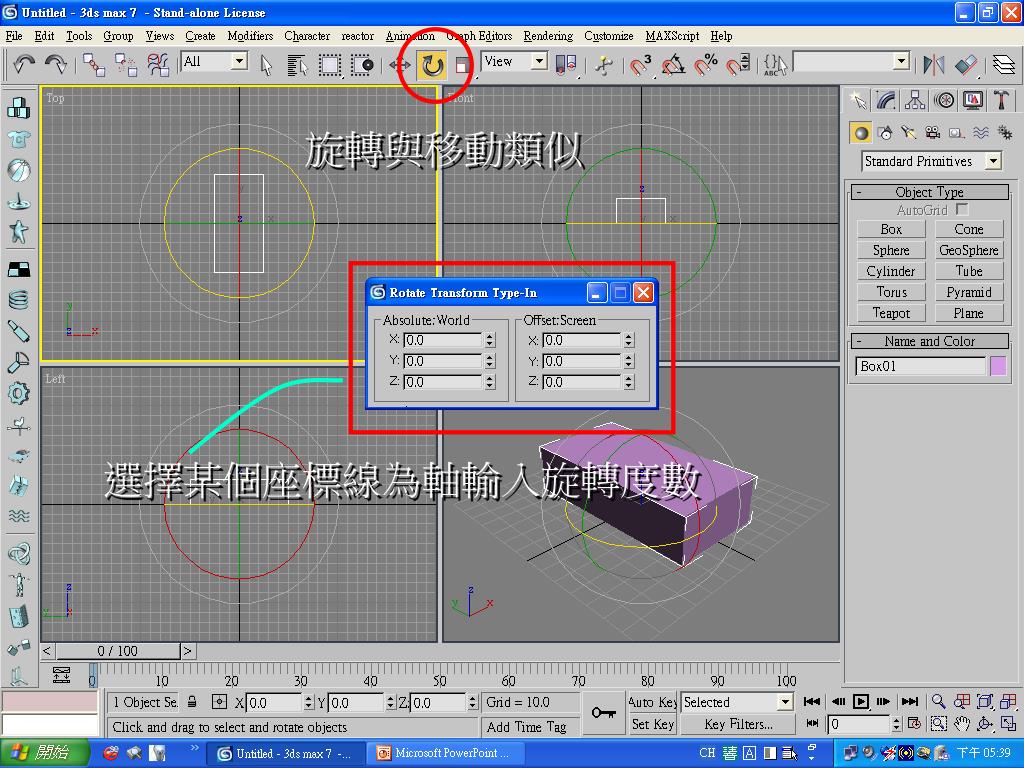The width and height of the screenshot is (1024, 768).
Task: Click the Select and Manipulate icon
Action: pos(604,65)
